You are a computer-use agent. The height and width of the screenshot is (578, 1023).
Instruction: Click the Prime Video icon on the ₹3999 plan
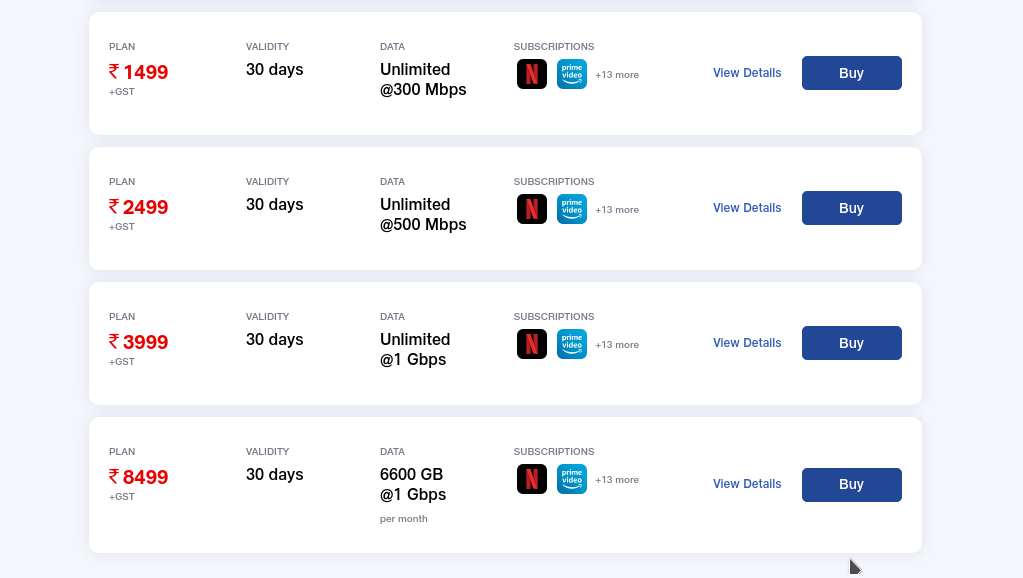coord(572,344)
